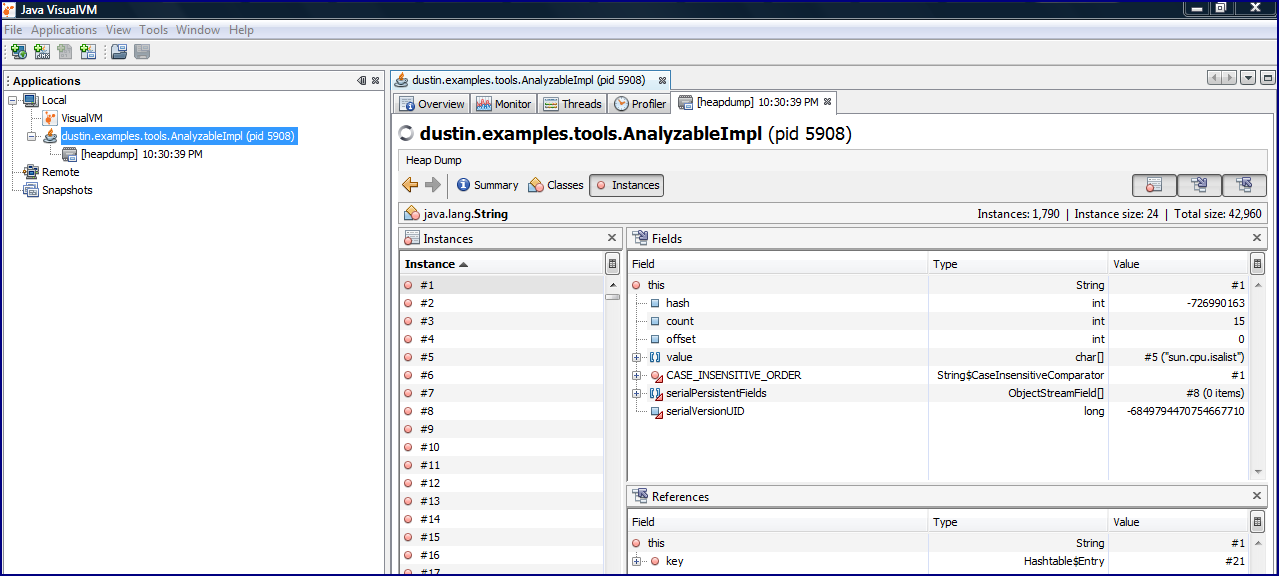Select the Local node in Applications tree

click(54, 100)
